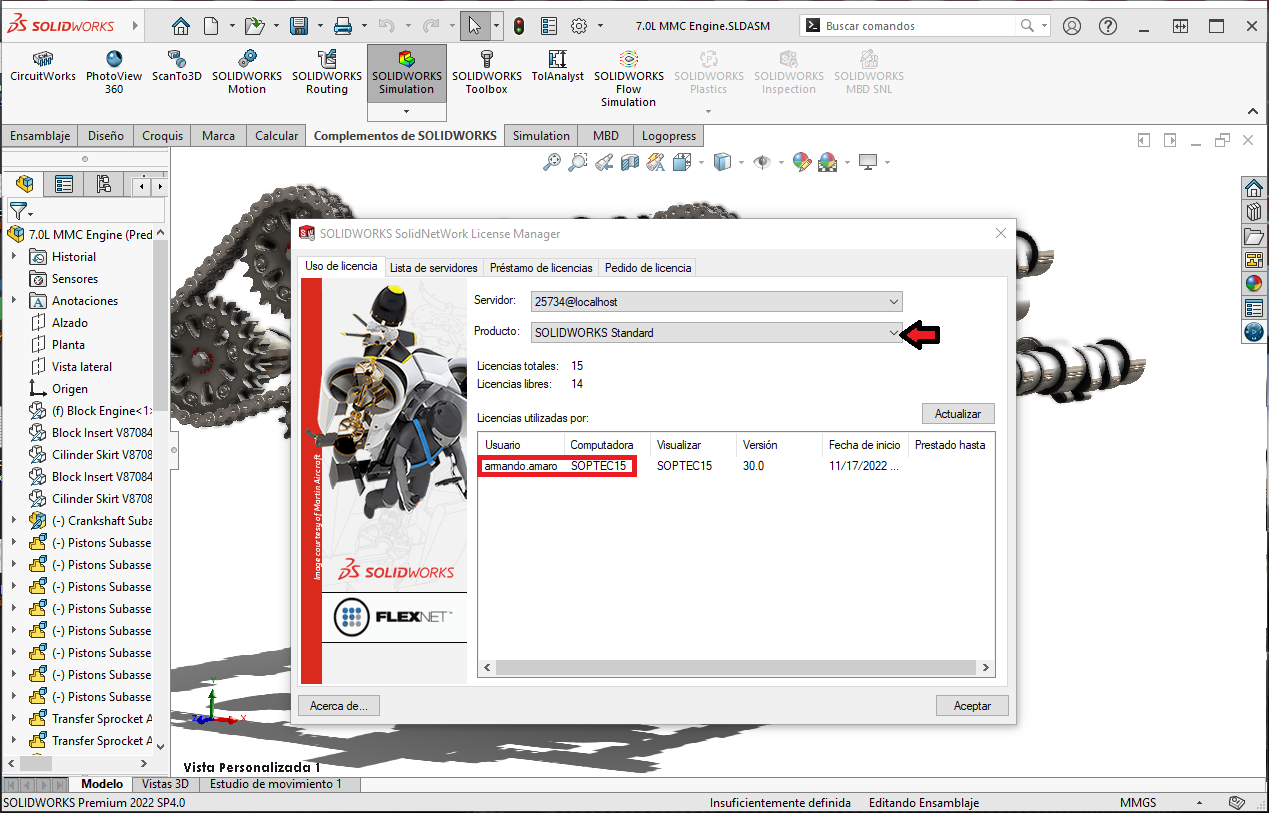This screenshot has height=813, width=1269.
Task: Click the Aceptar button
Action: click(x=972, y=706)
